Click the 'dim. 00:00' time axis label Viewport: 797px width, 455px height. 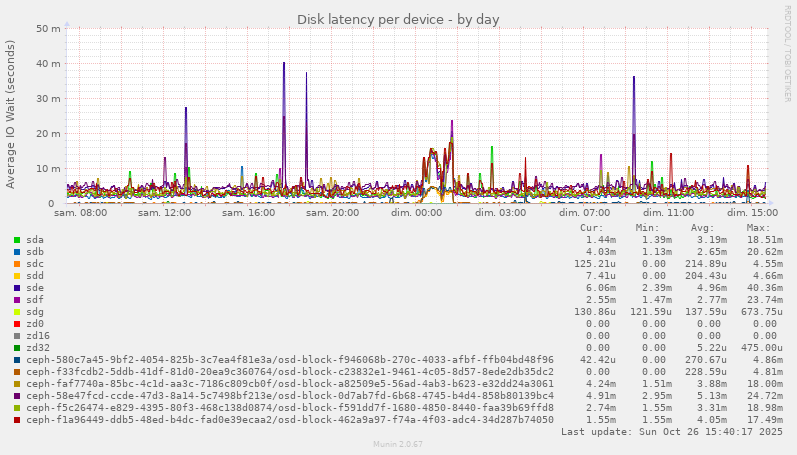(416, 213)
